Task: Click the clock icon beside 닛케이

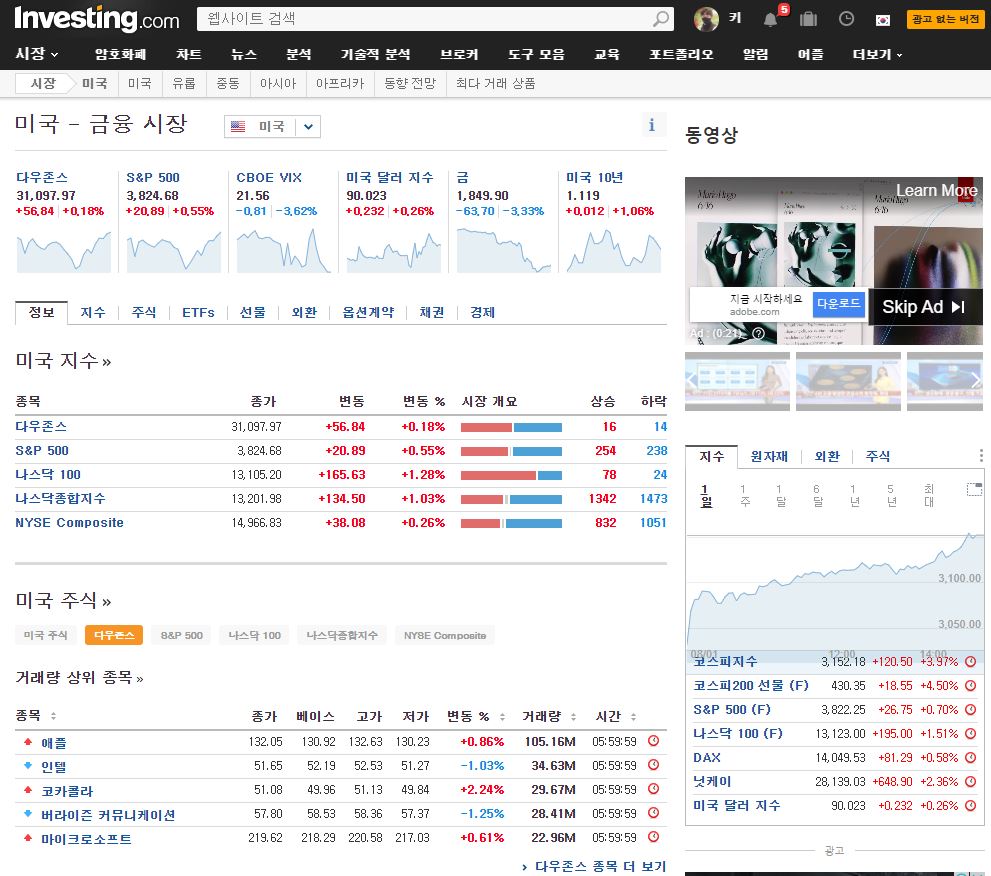Action: [x=971, y=782]
